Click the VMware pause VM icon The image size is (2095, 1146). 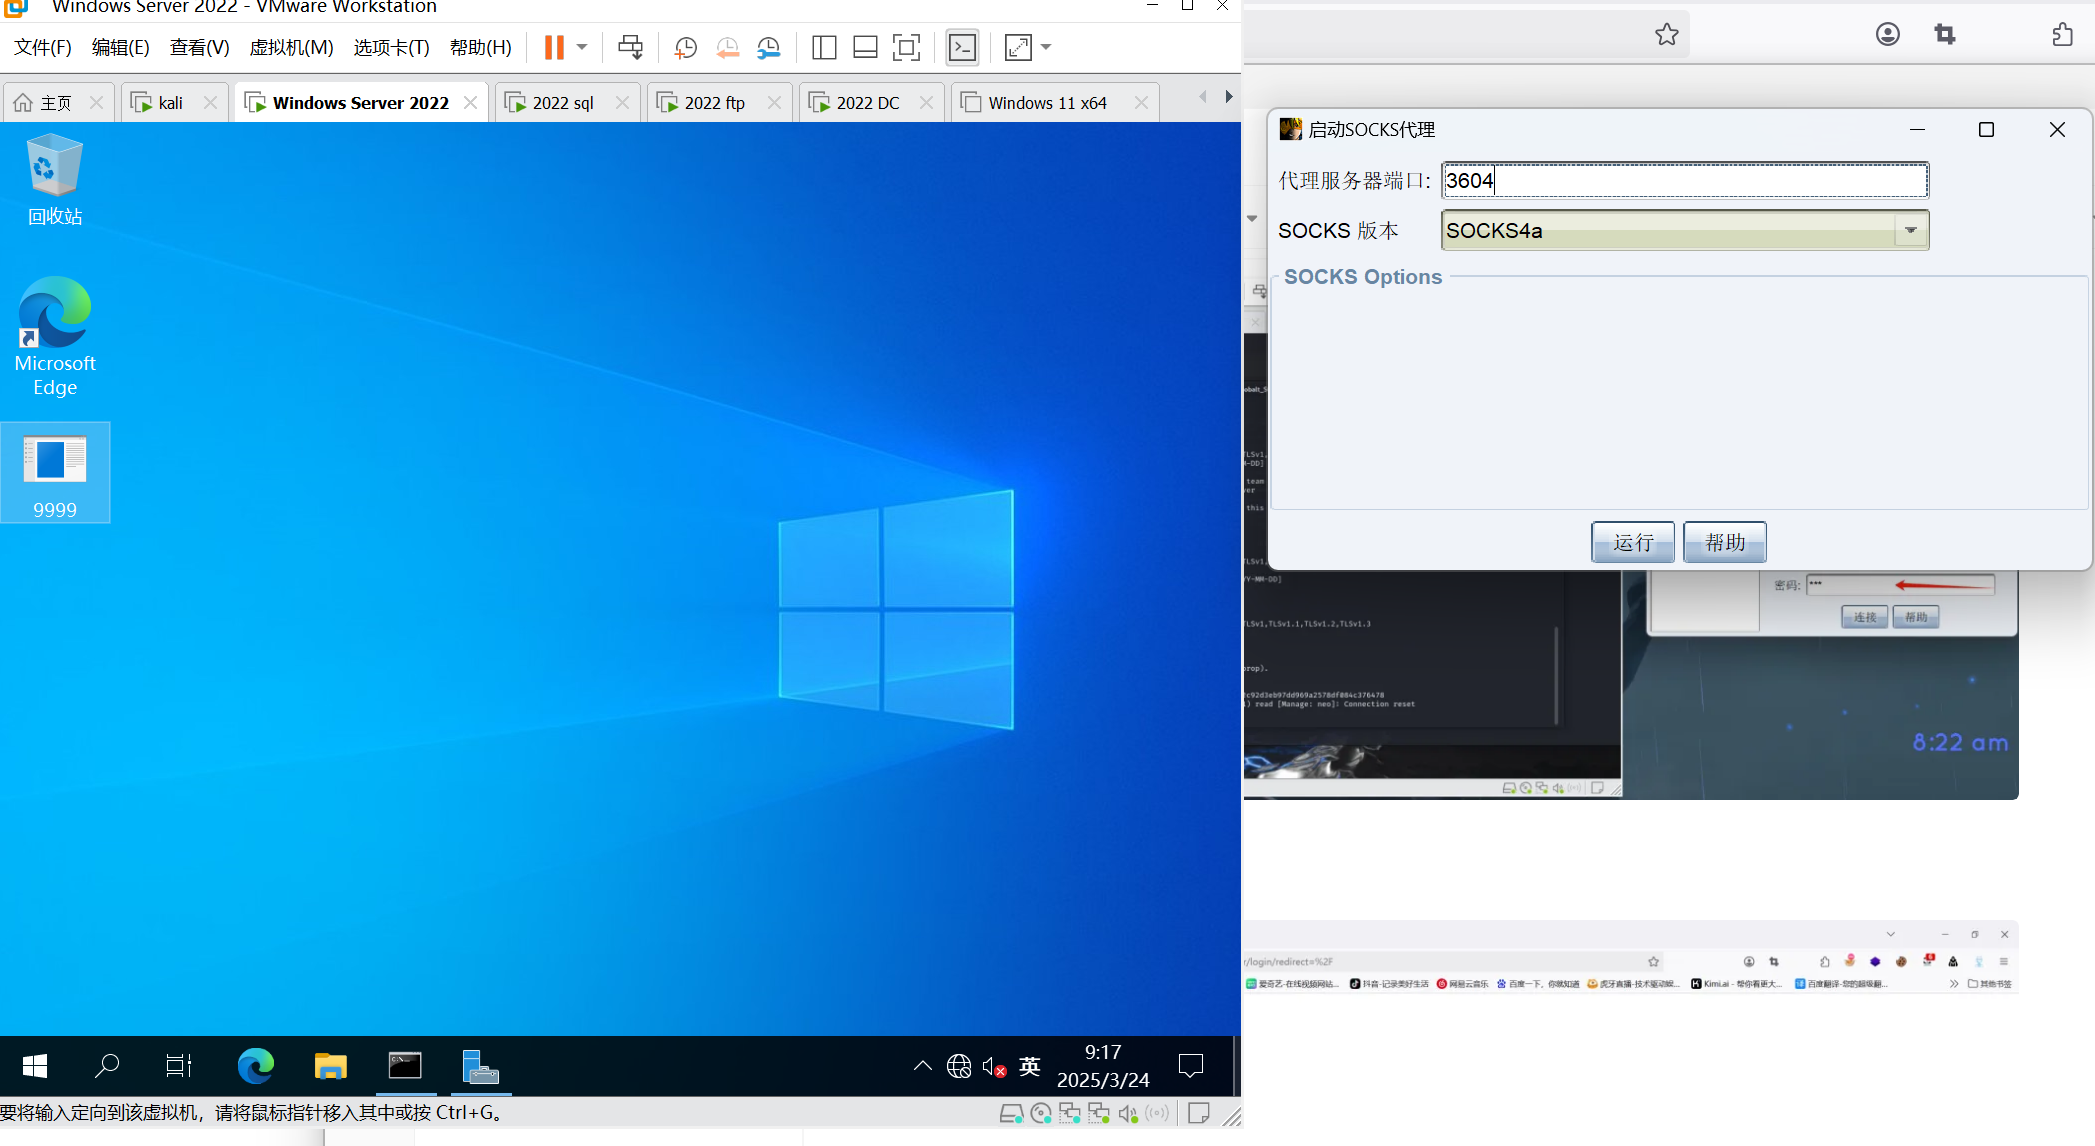coord(554,47)
